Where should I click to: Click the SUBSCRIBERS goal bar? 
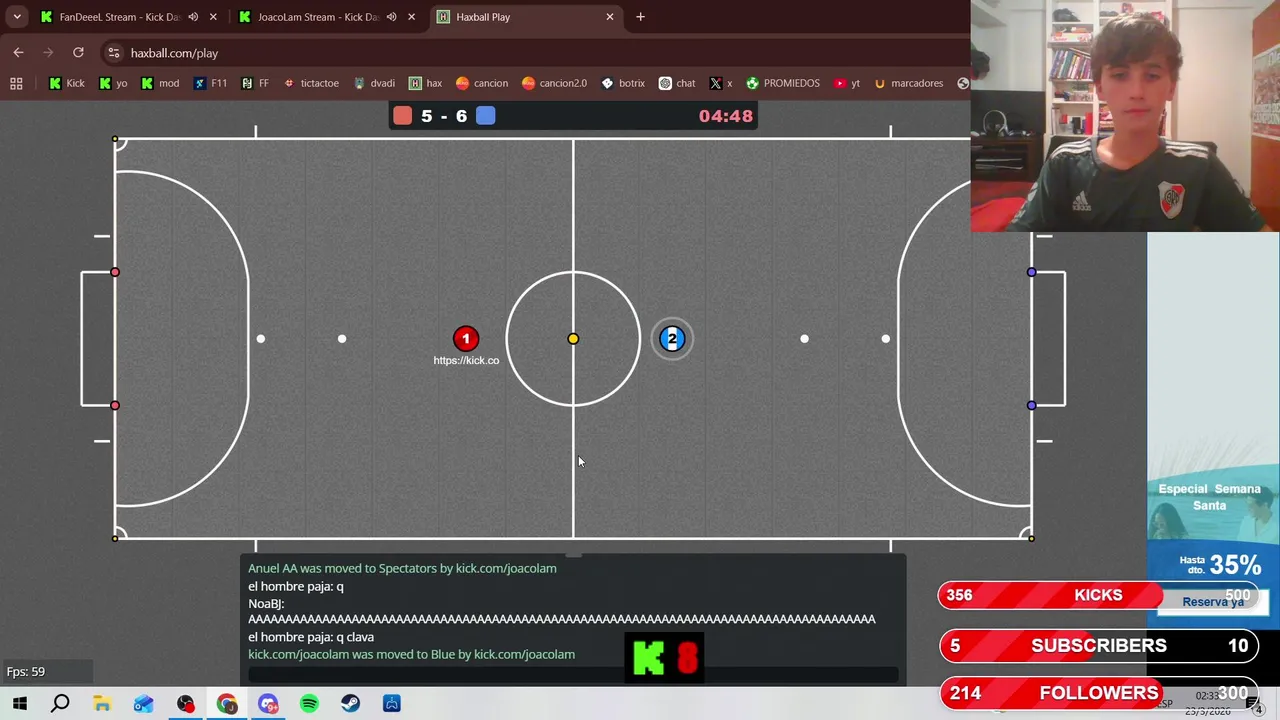(1098, 646)
